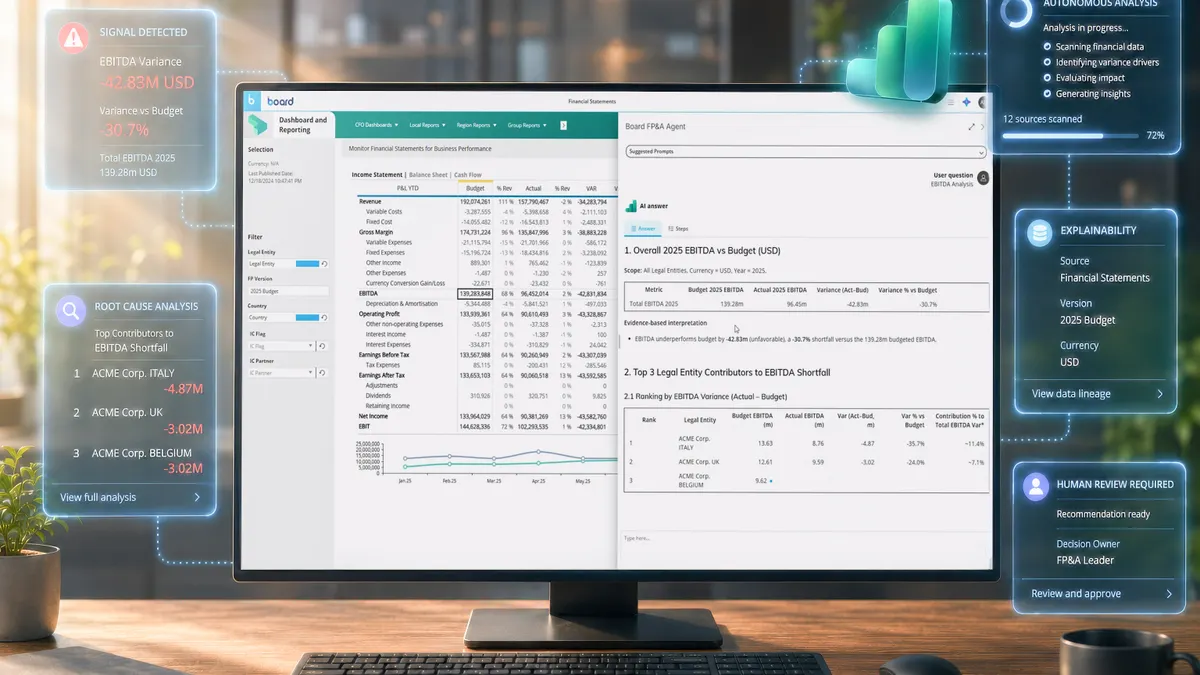
Task: Switch to the Cash Flow tab
Action: point(468,175)
